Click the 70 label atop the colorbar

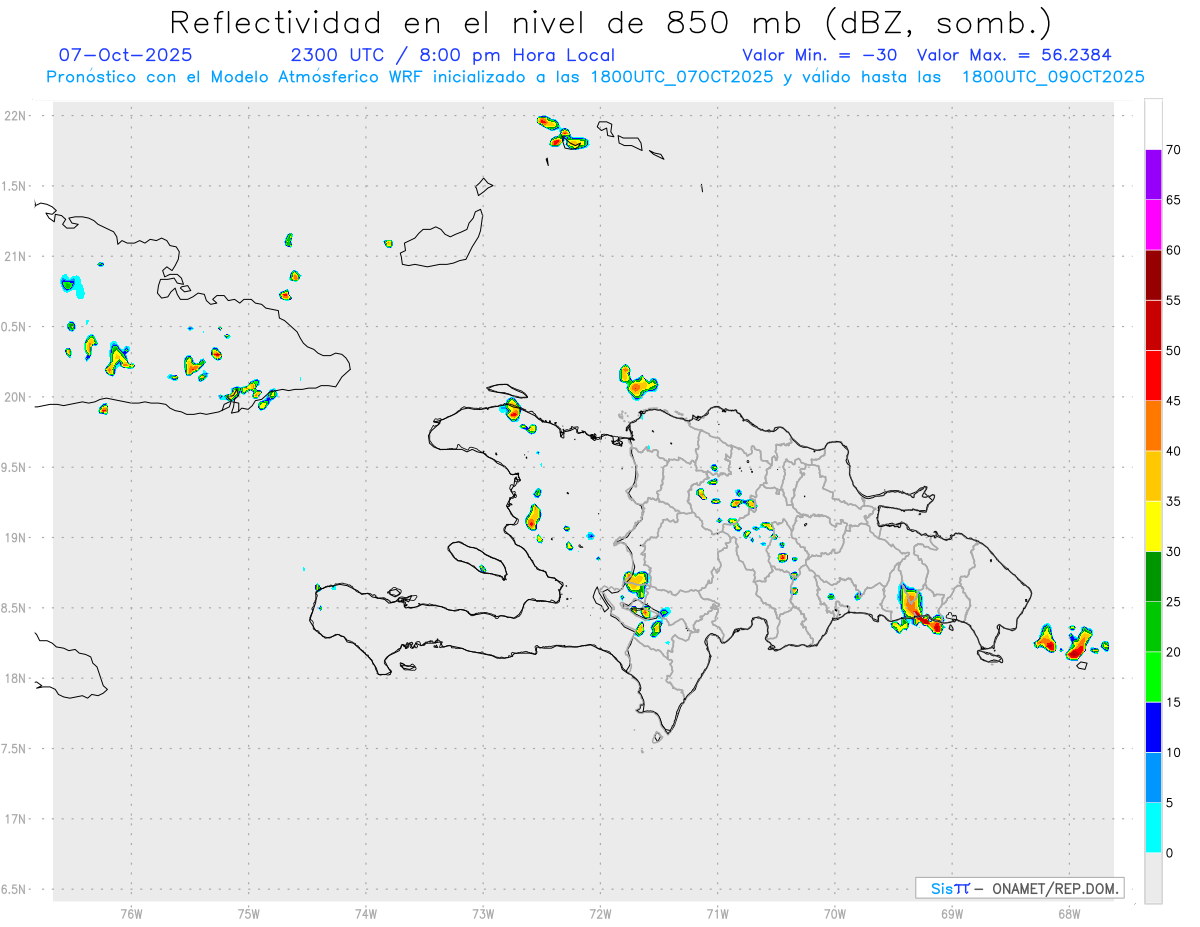(1173, 150)
